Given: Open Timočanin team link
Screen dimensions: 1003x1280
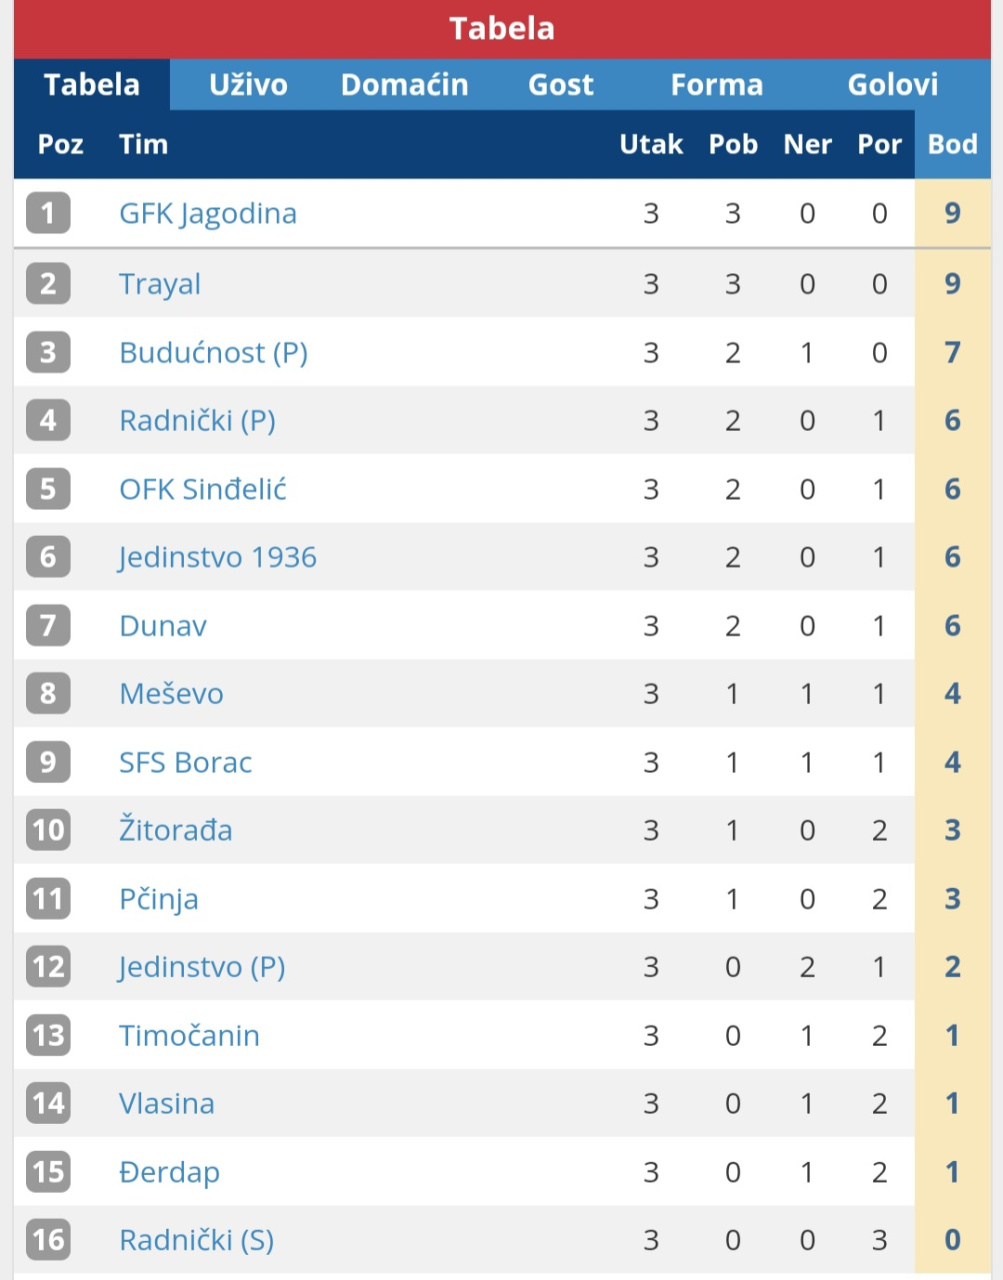Looking at the screenshot, I should coord(189,1035).
